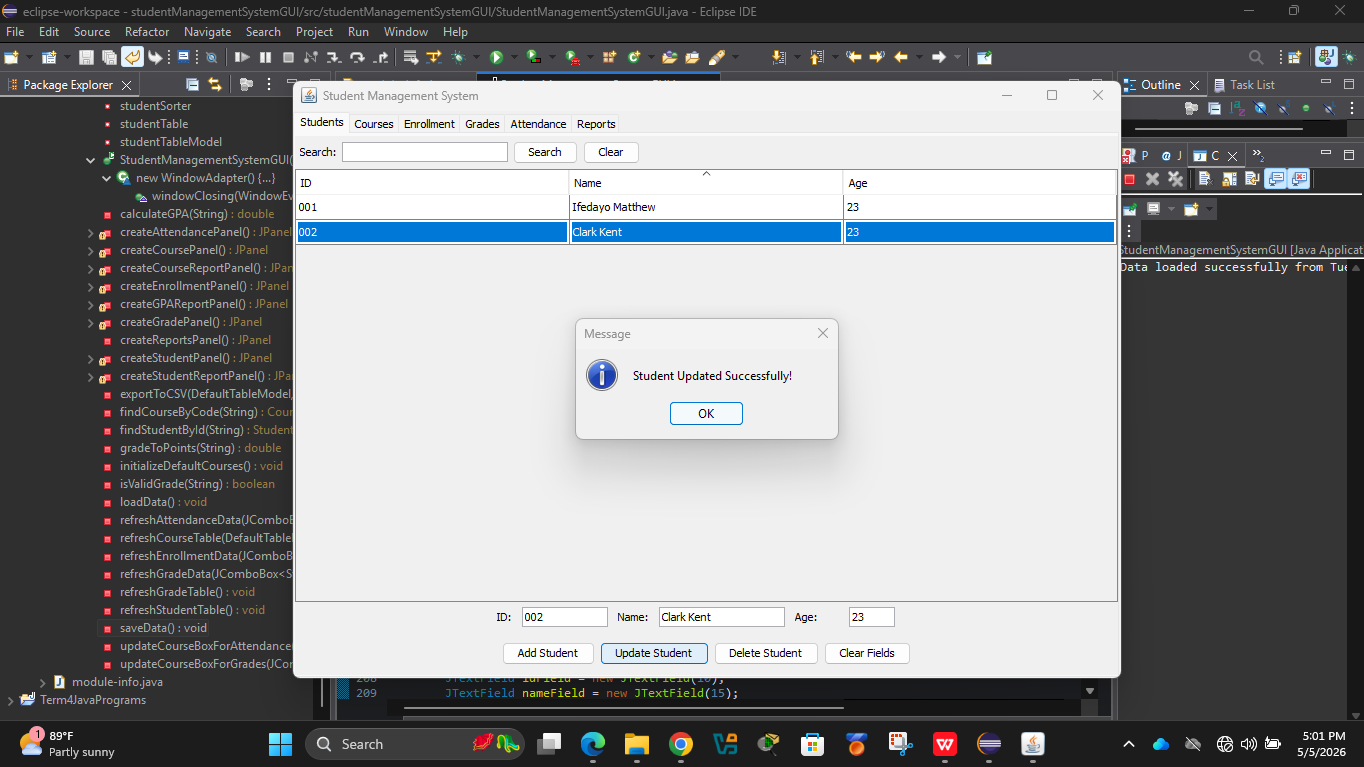Click the External Tools run icon
Image resolution: width=1364 pixels, height=767 pixels.
pyautogui.click(x=572, y=57)
